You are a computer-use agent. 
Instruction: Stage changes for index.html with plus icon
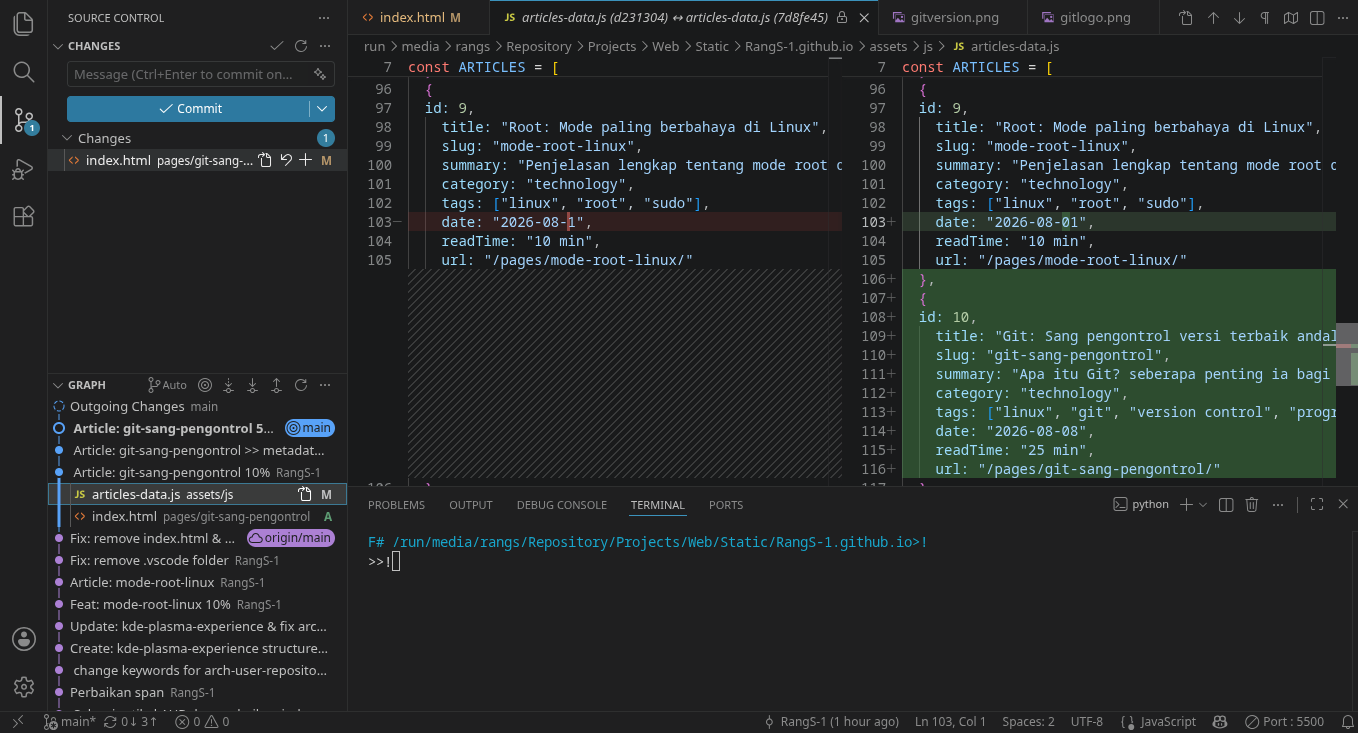click(306, 160)
